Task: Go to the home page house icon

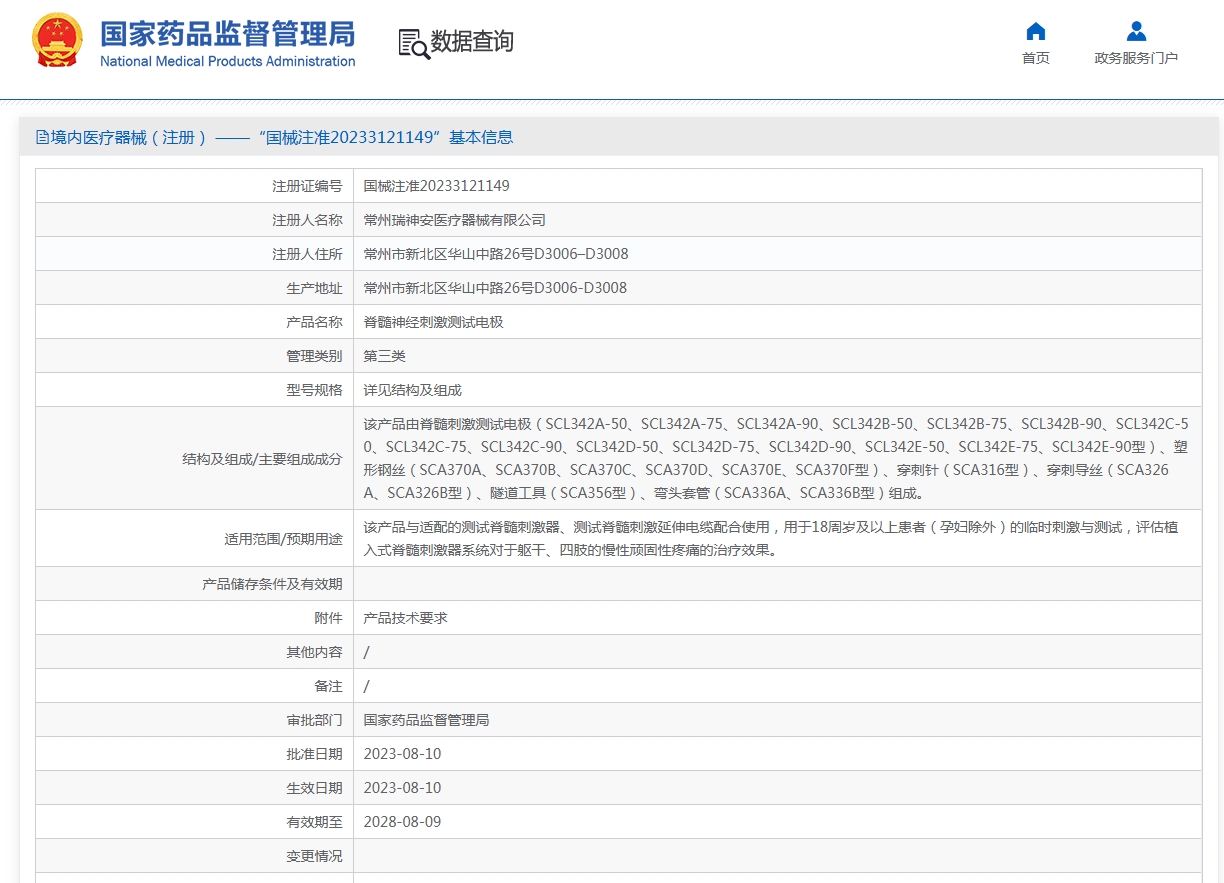Action: pos(1036,31)
